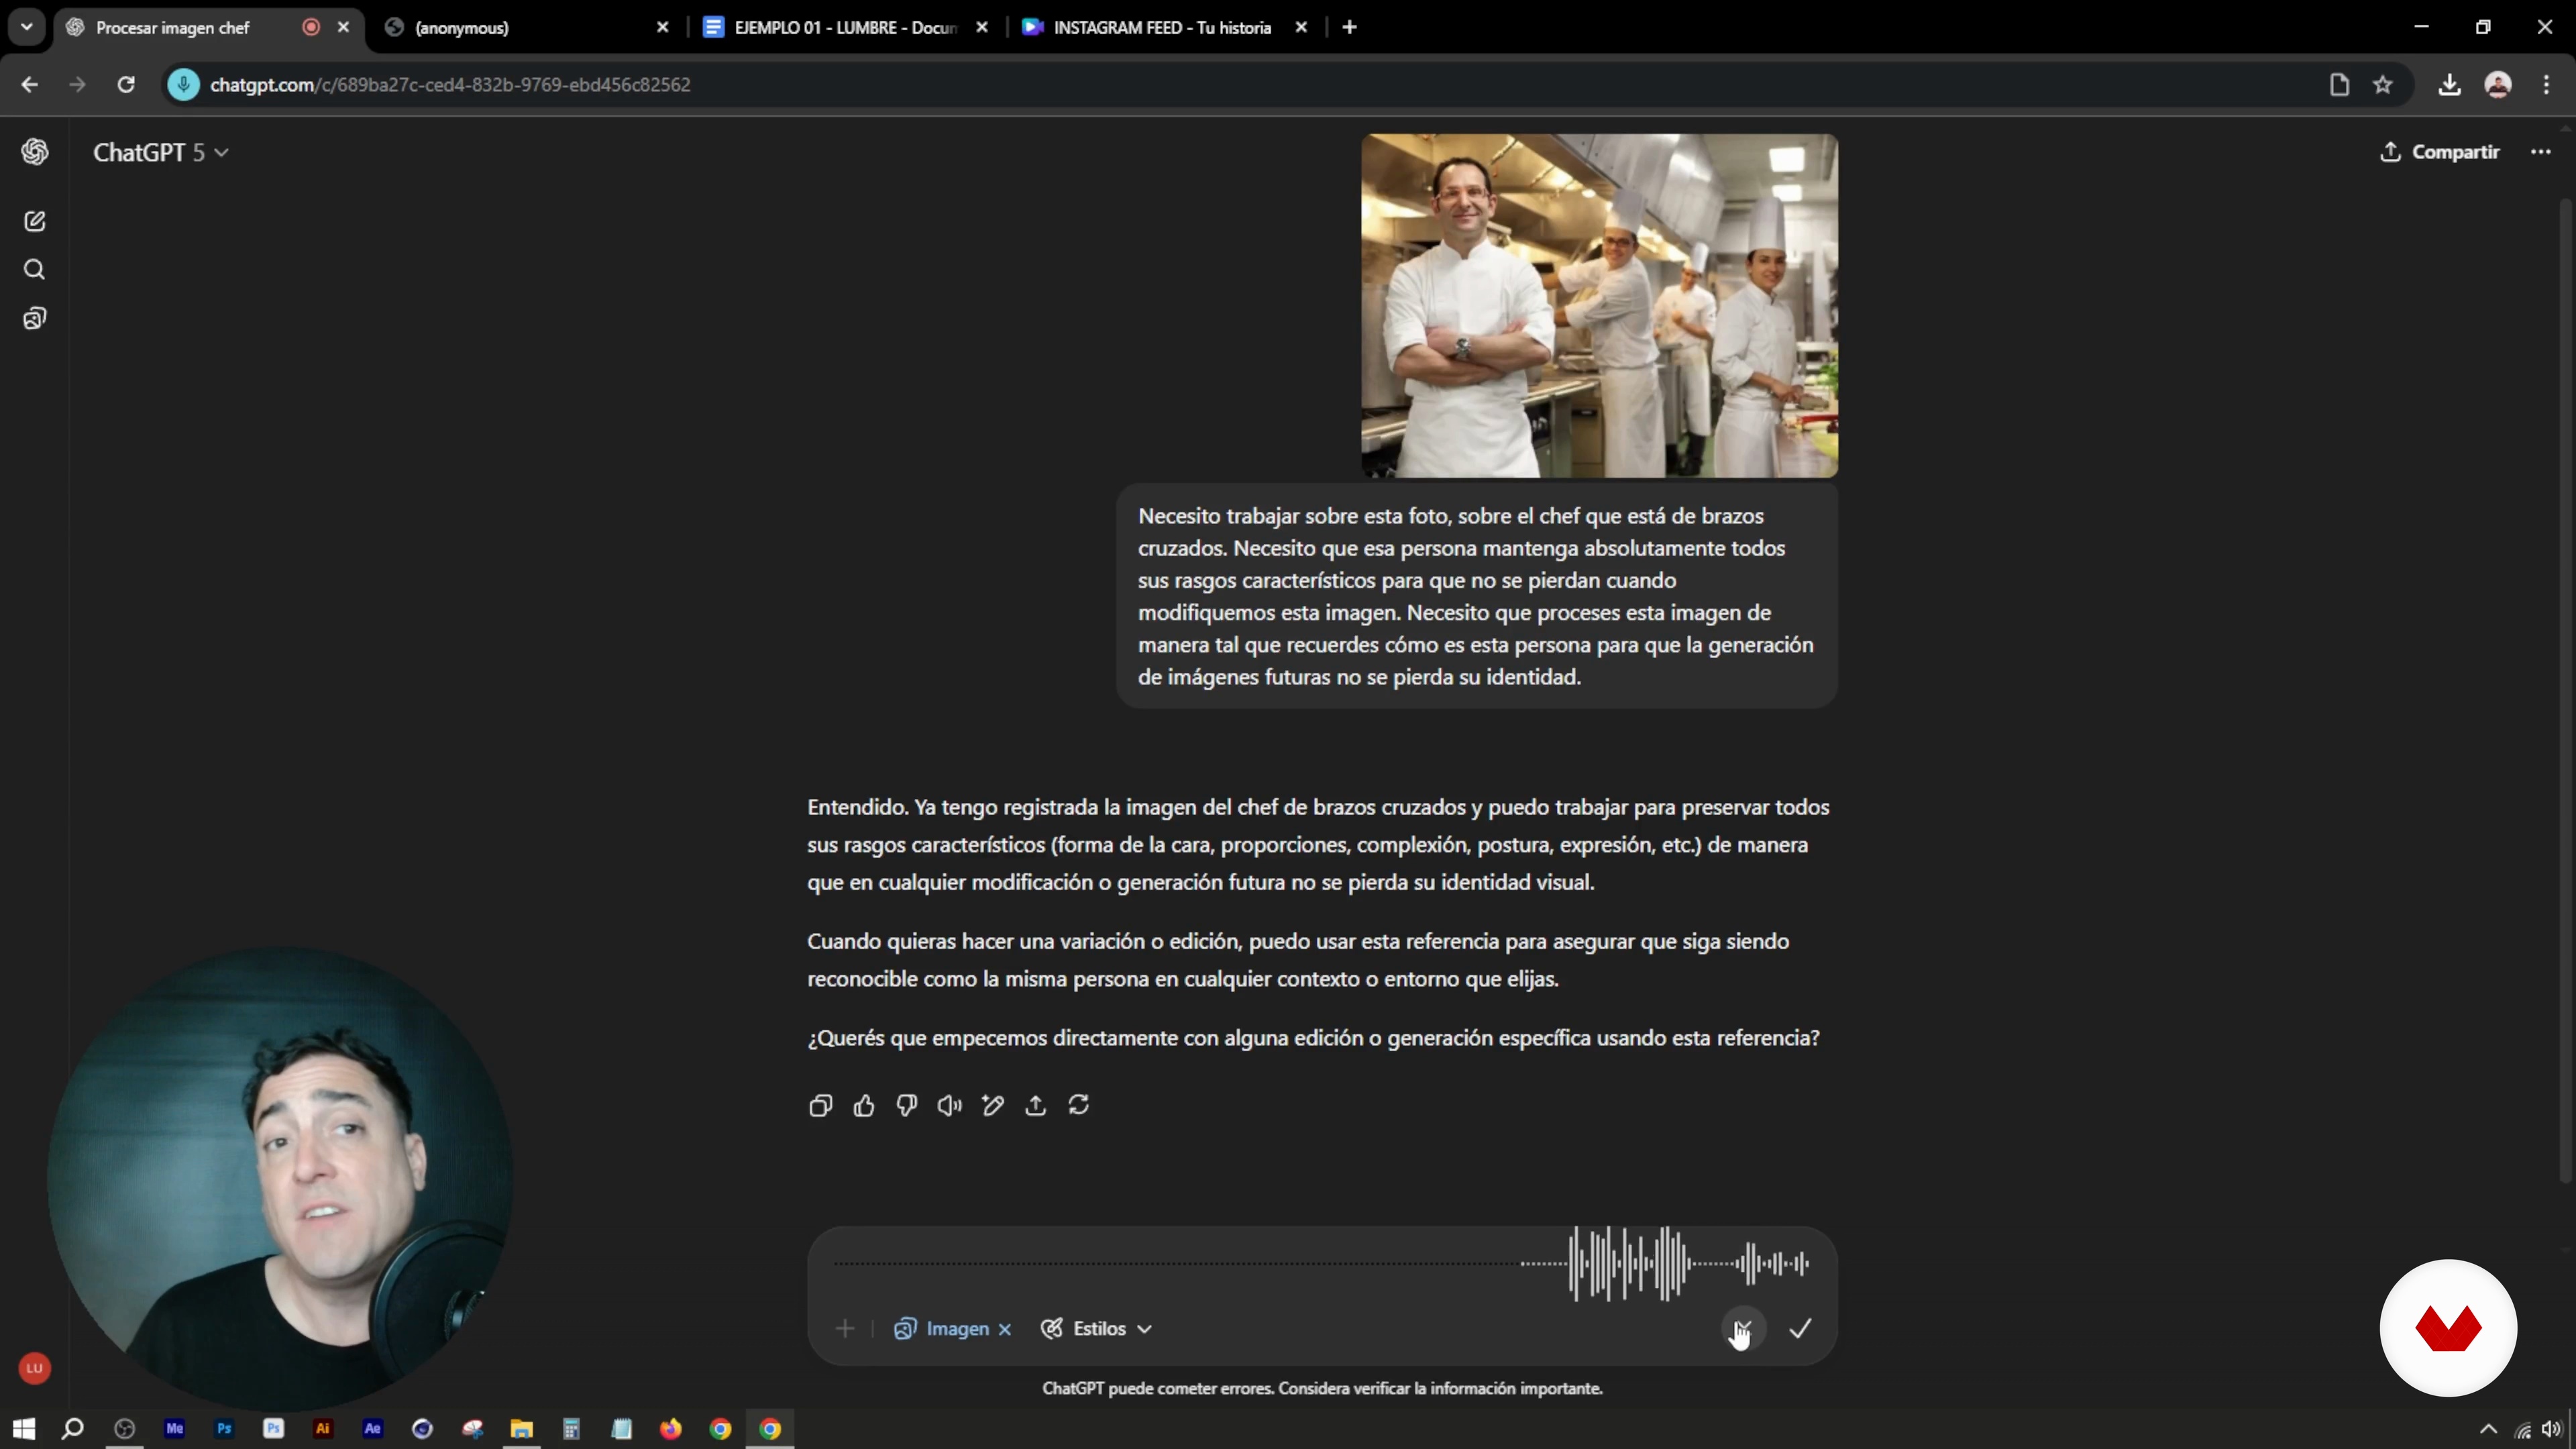Close the EJEMPLO 01 - LUMBRE tab

click(x=982, y=28)
